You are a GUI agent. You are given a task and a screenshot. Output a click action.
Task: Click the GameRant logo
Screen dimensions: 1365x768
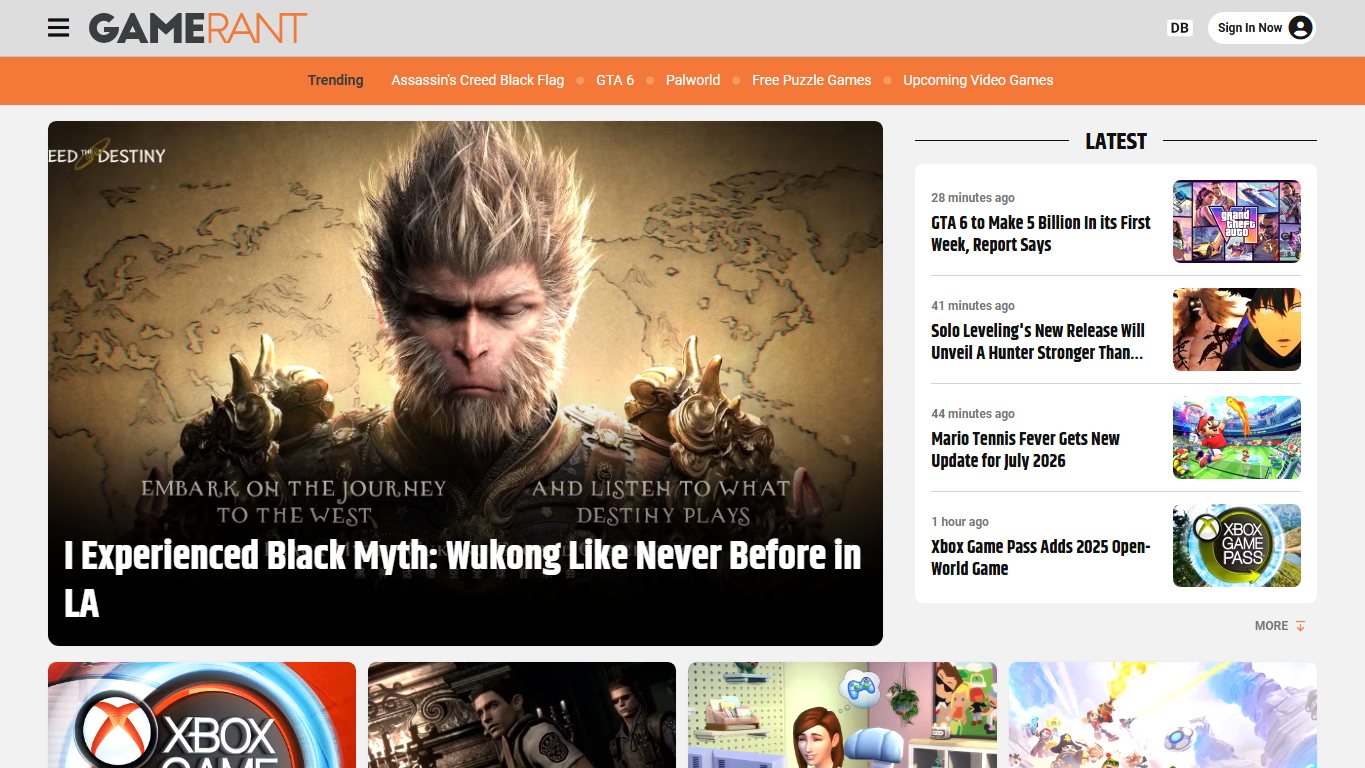[198, 28]
